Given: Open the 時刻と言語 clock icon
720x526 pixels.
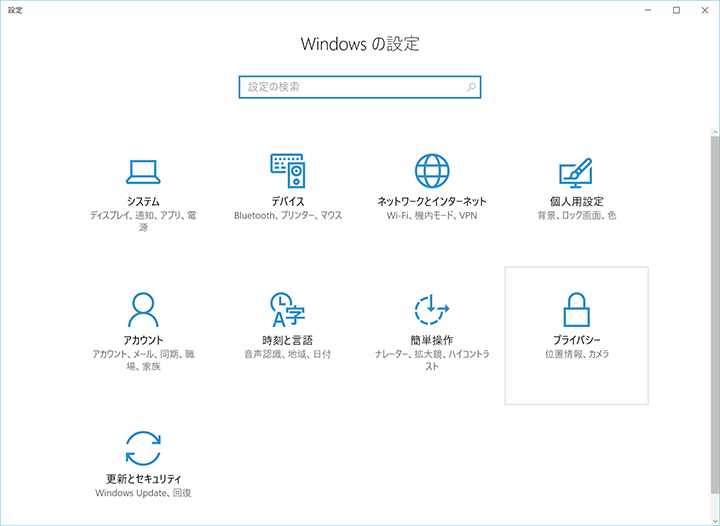Looking at the screenshot, I should [x=287, y=310].
